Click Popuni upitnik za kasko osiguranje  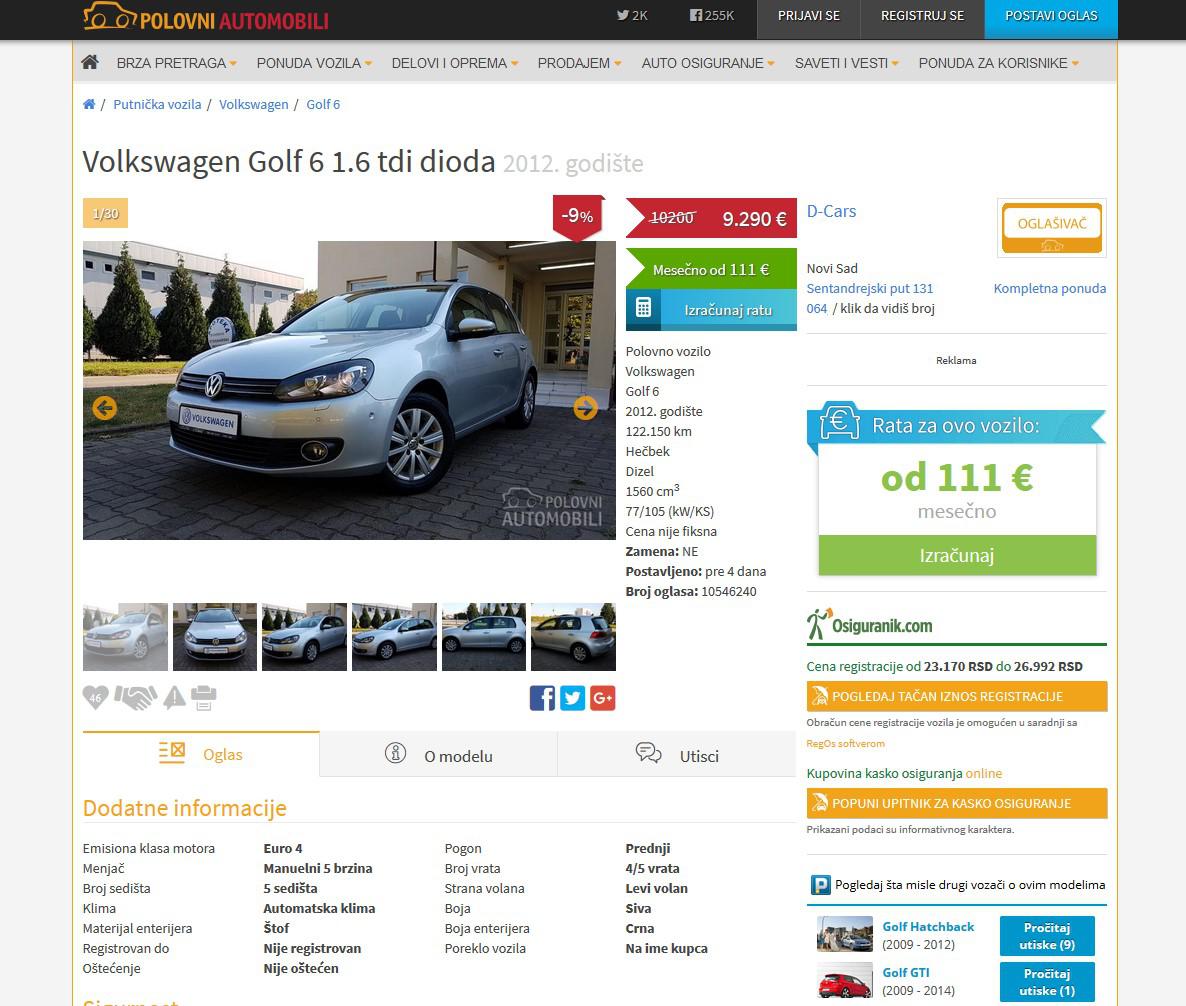pos(957,803)
